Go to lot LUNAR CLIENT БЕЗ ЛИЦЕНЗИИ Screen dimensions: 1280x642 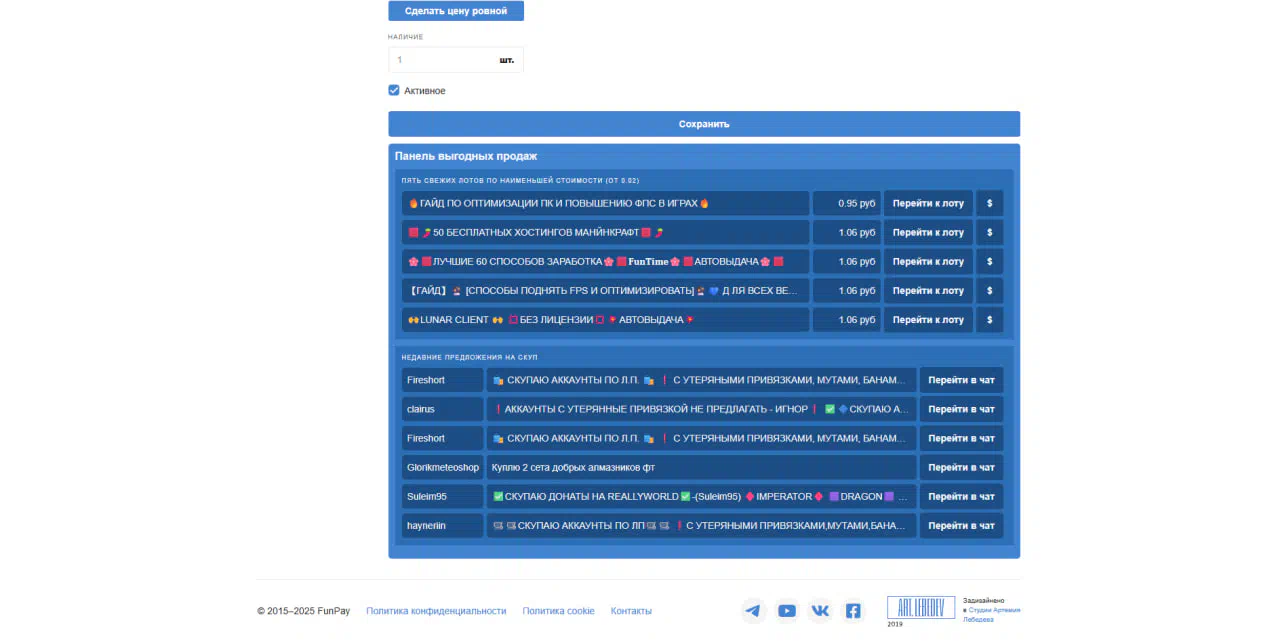pos(928,320)
